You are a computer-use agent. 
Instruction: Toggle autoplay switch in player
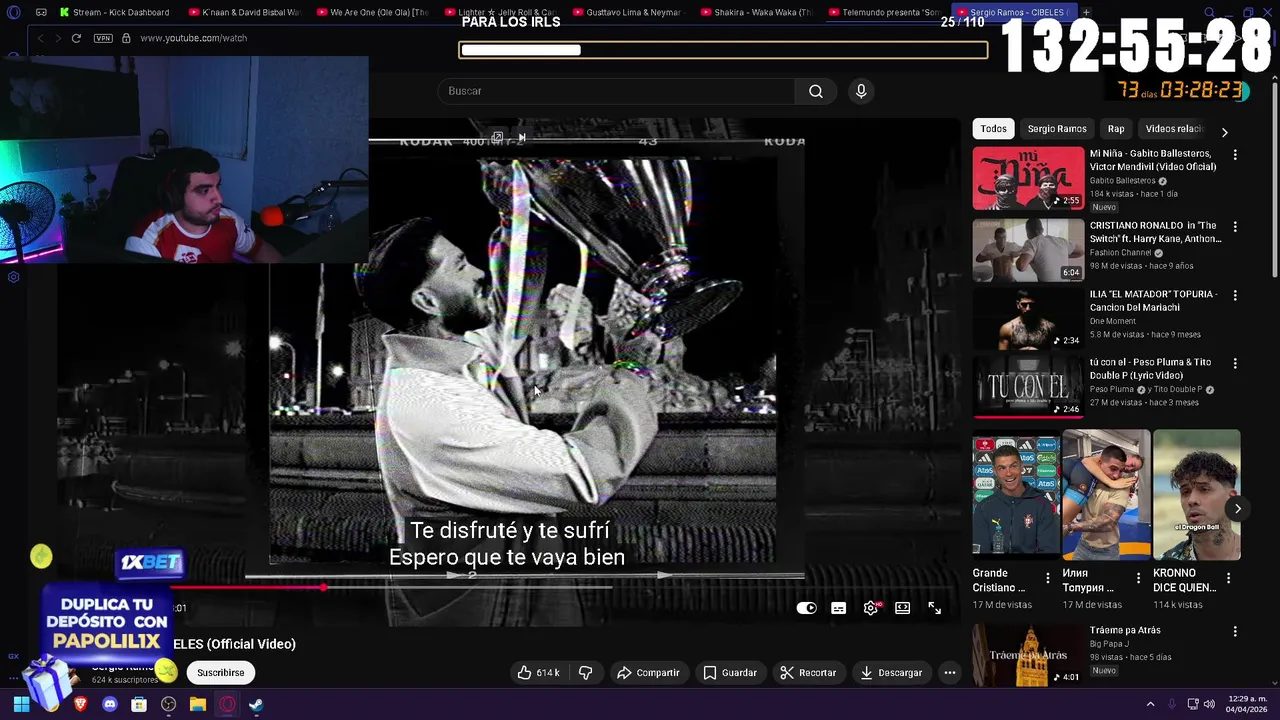pyautogui.click(x=806, y=608)
